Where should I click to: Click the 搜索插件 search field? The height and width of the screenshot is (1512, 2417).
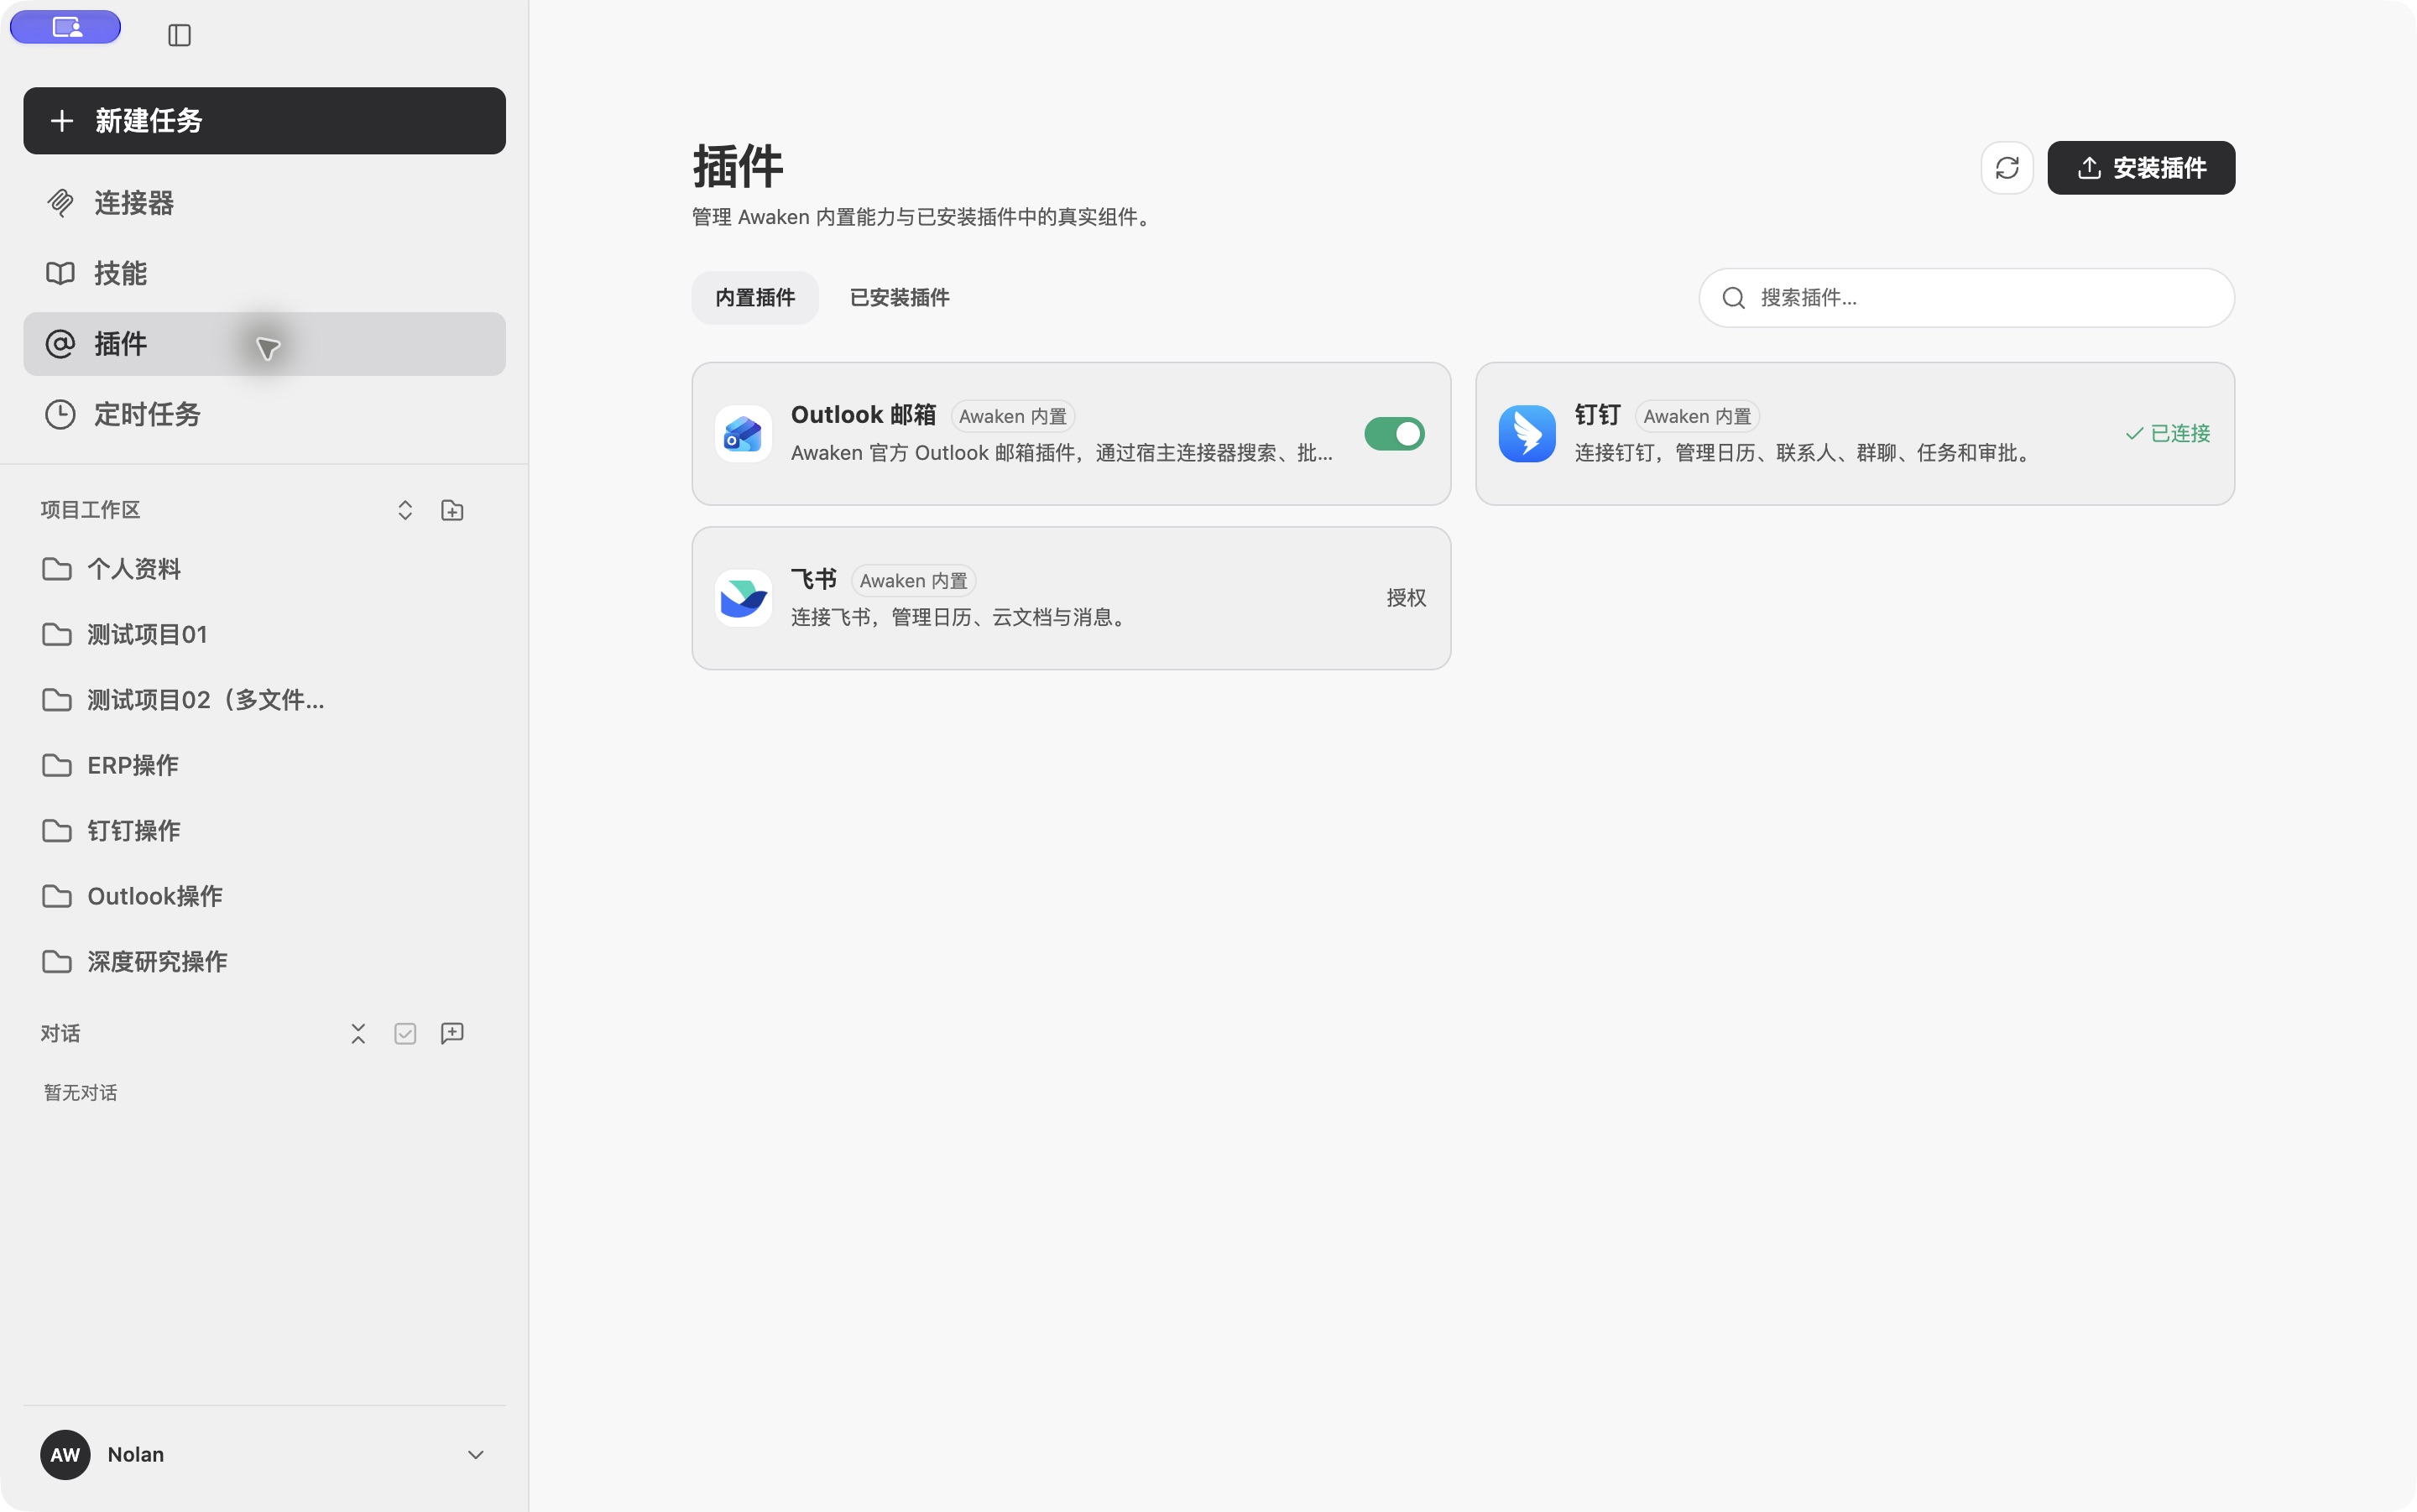coord(1967,298)
